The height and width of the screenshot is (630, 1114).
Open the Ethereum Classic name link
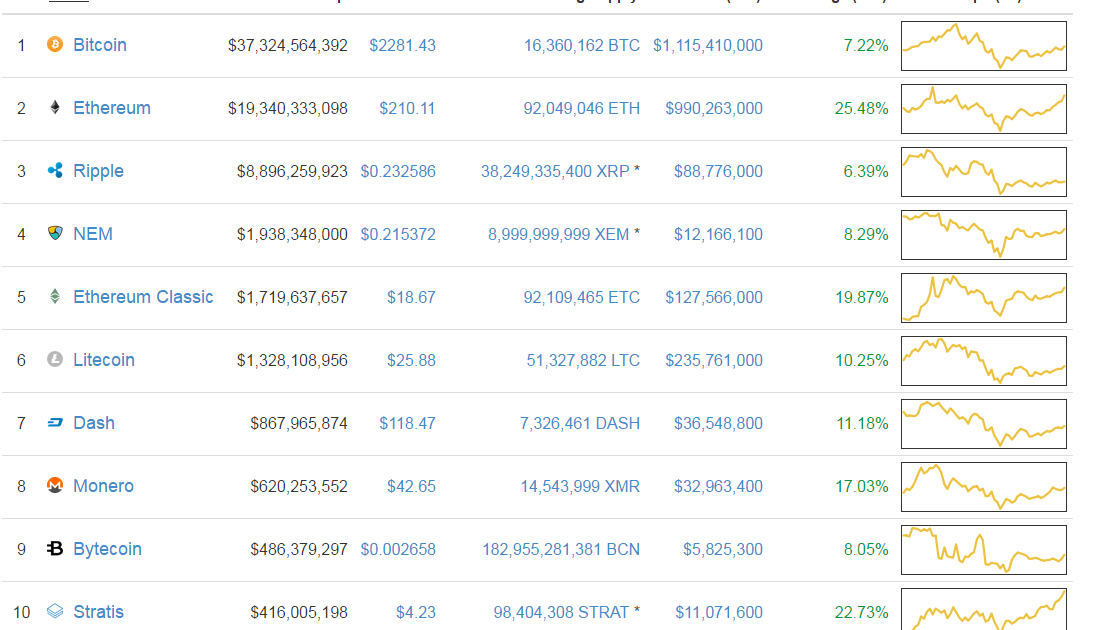(144, 297)
